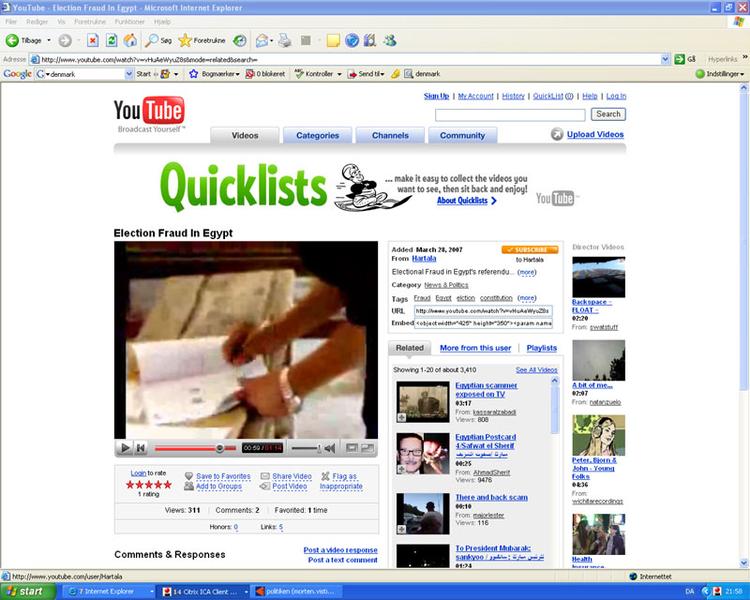Open the Messenger people toolbar icon
This screenshot has width=750, height=600.
[390, 41]
